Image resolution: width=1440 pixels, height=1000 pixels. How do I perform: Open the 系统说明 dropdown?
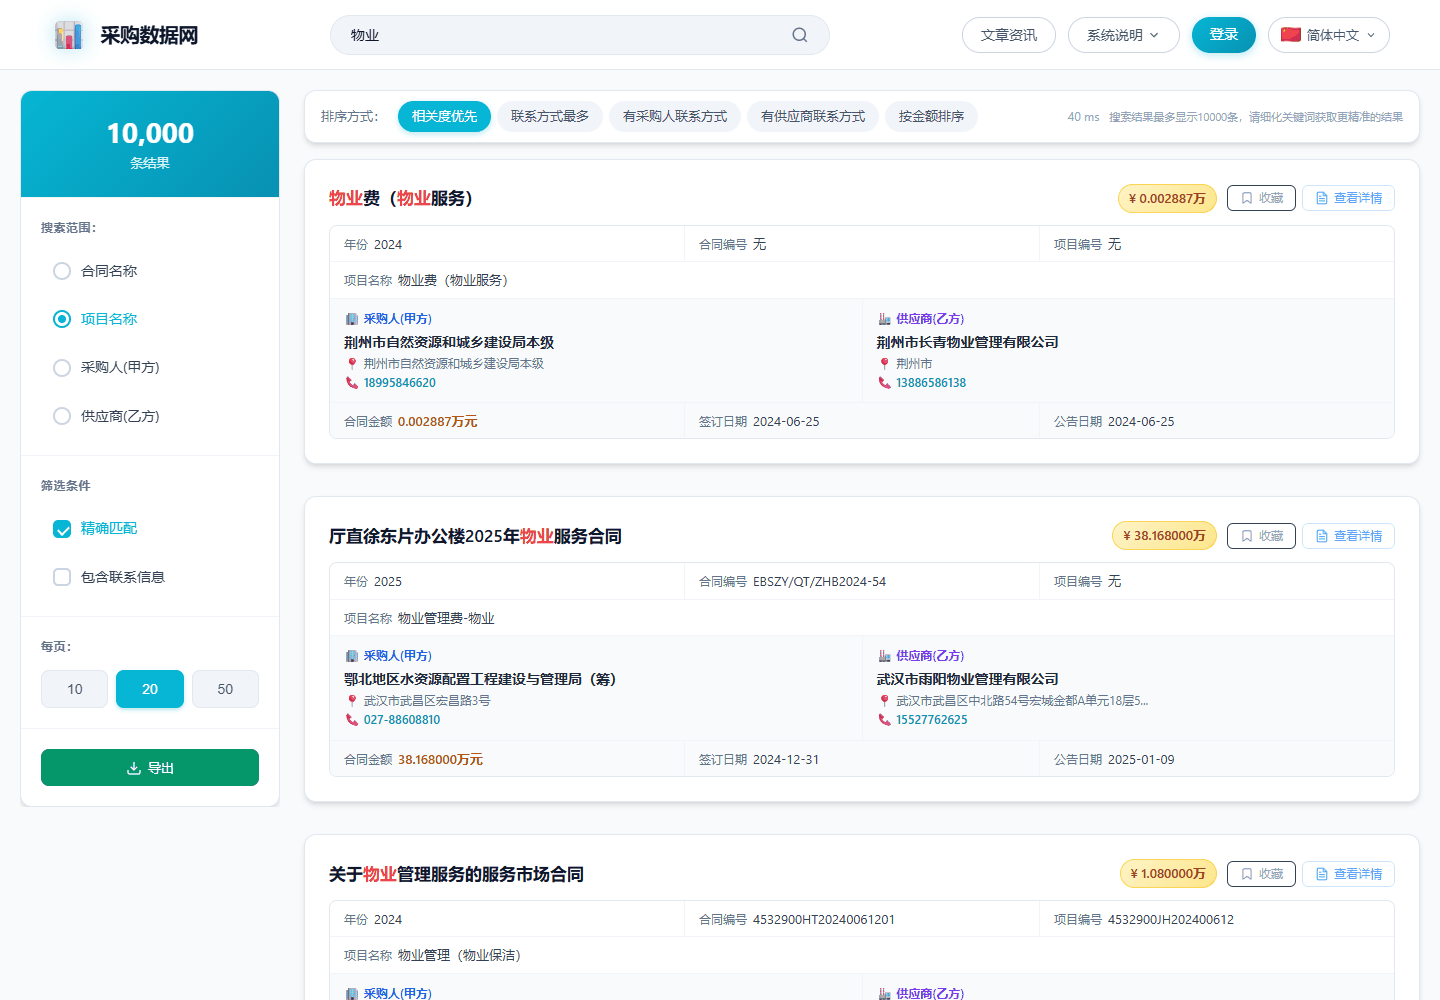click(1123, 35)
